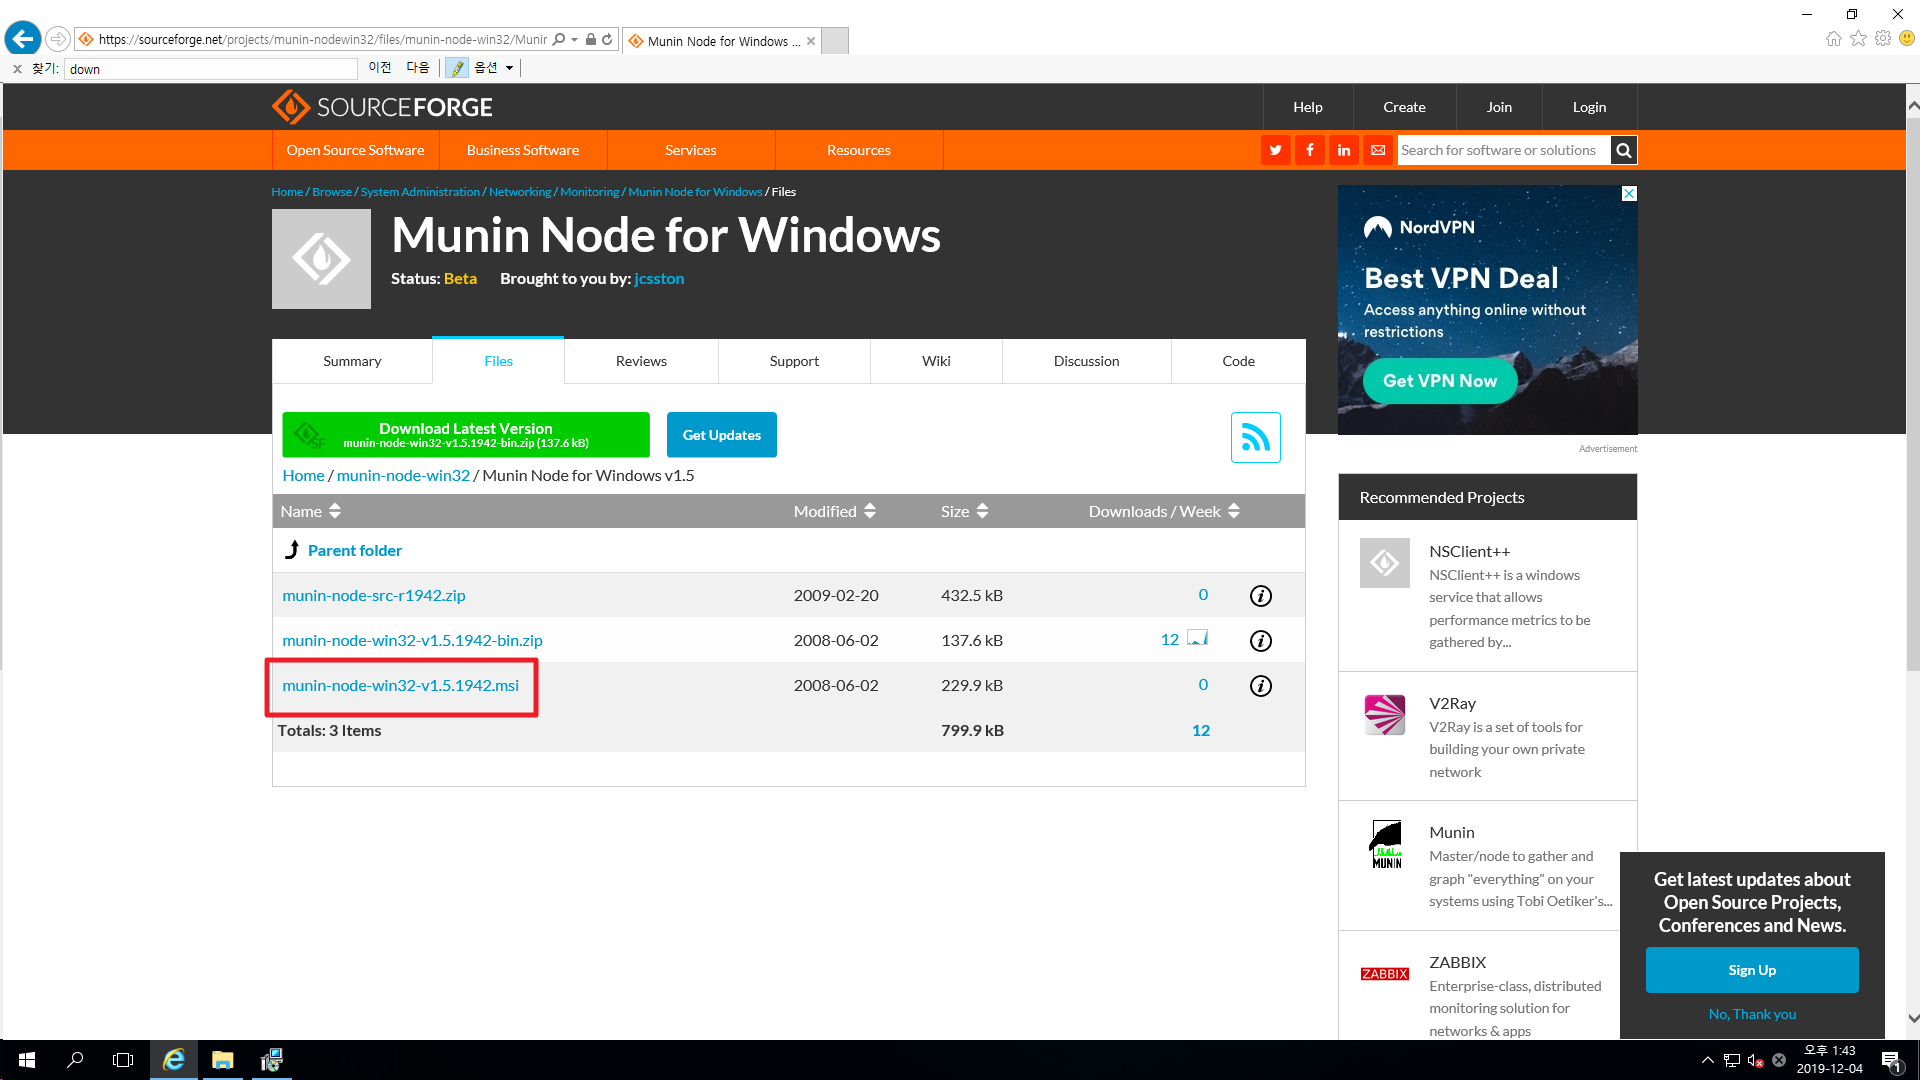Open the browser home icon
This screenshot has height=1080, width=1920.
[x=1833, y=38]
